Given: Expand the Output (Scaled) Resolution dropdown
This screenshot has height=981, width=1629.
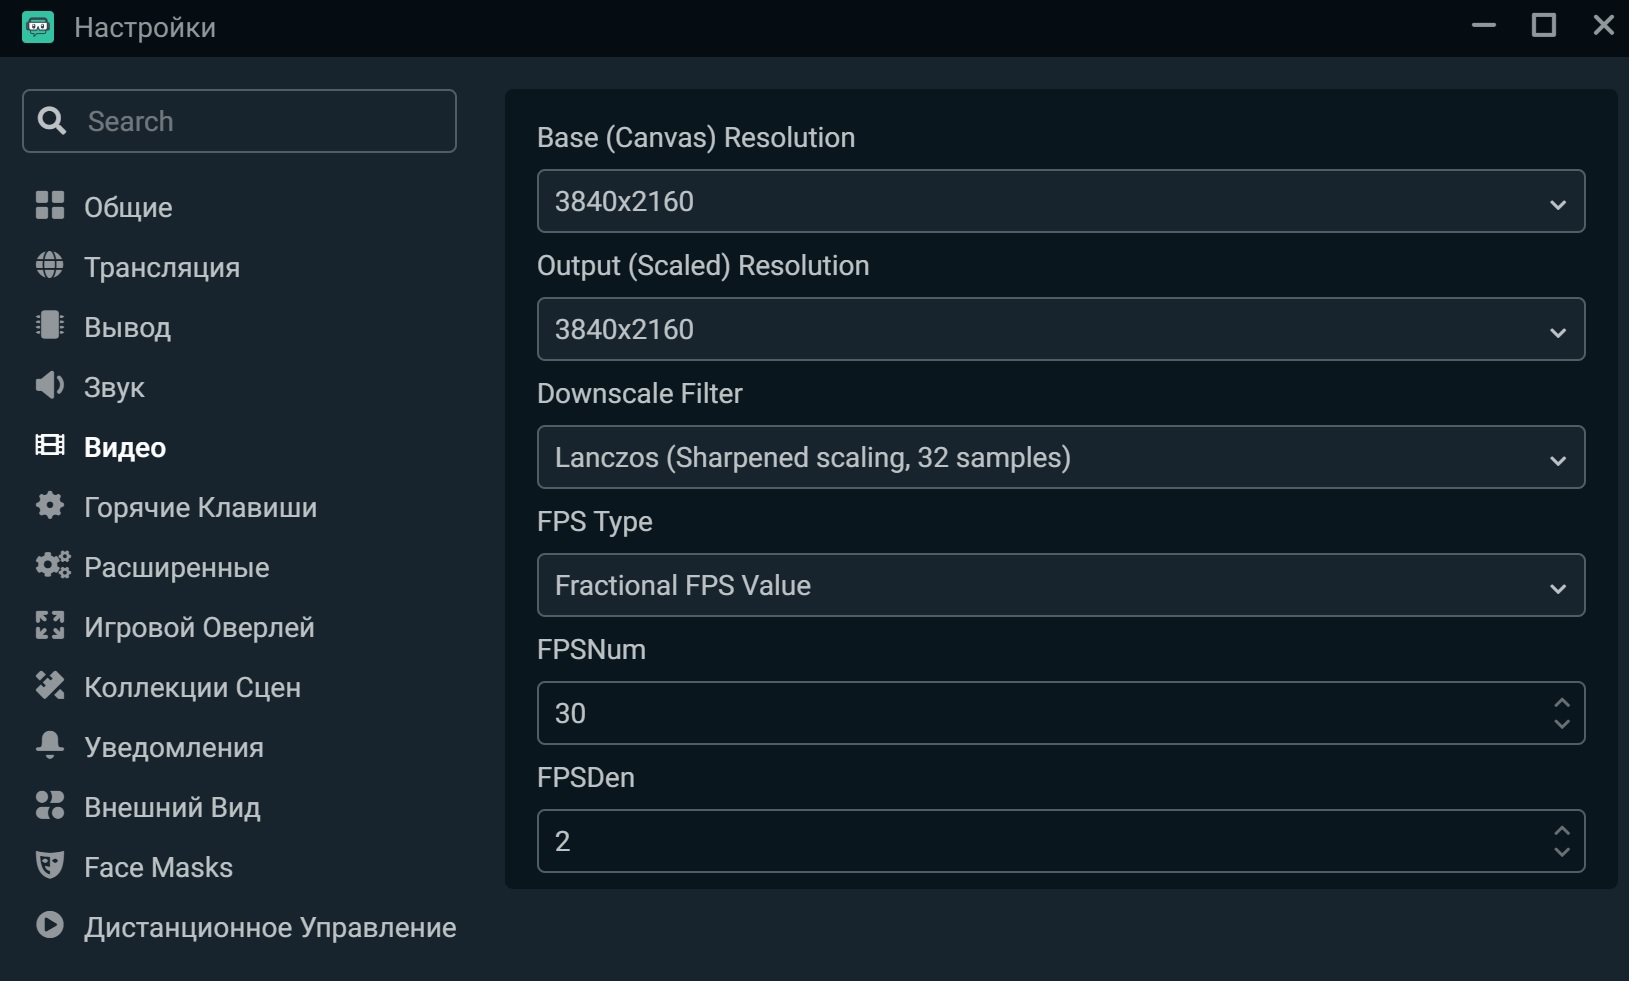Looking at the screenshot, I should [x=1061, y=329].
